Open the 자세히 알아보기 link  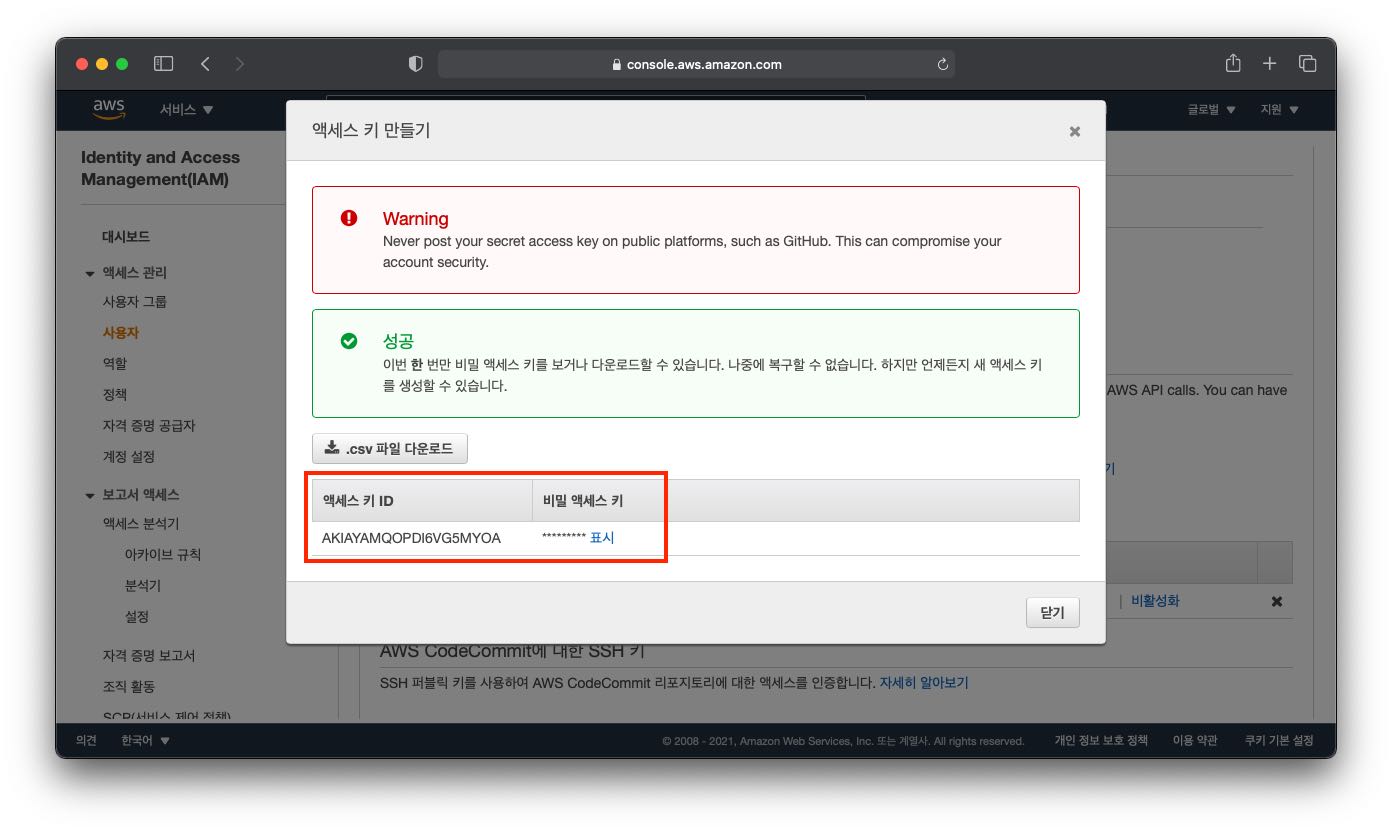pos(924,683)
